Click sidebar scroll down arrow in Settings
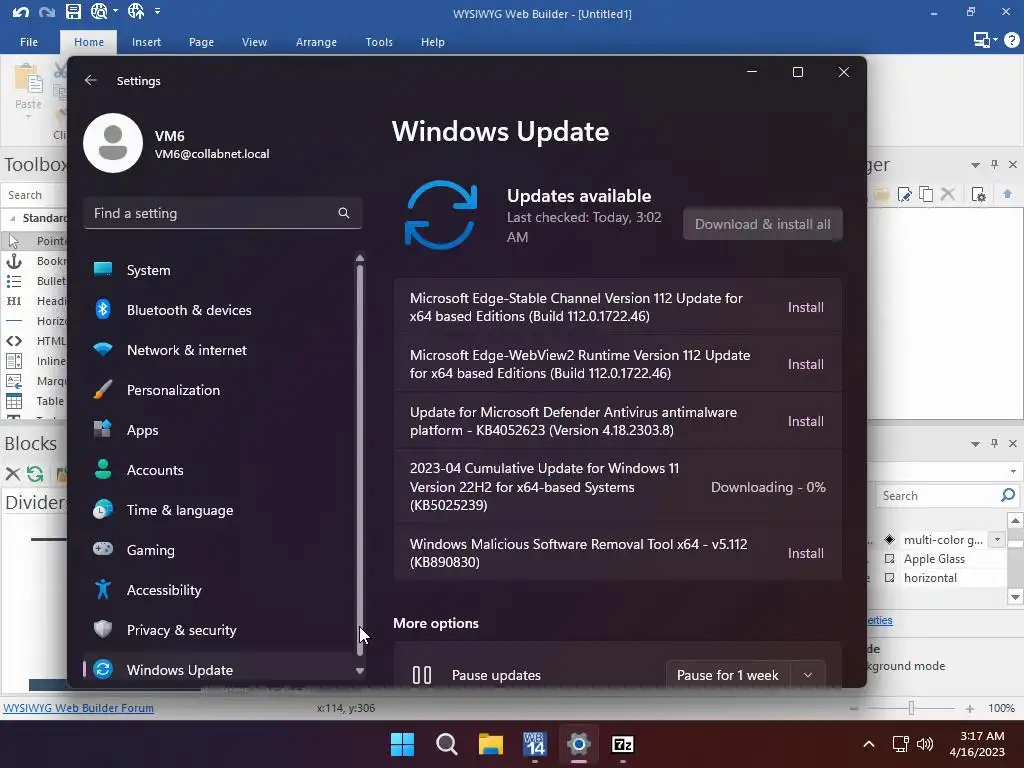Viewport: 1024px width, 768px height. pos(359,671)
